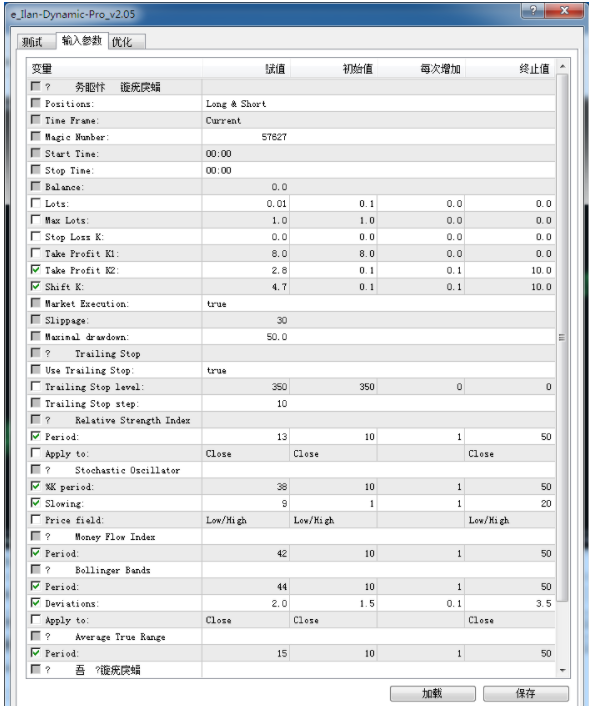589x706 pixels.
Task: Uncheck the %K period checkbox
Action: (36, 486)
